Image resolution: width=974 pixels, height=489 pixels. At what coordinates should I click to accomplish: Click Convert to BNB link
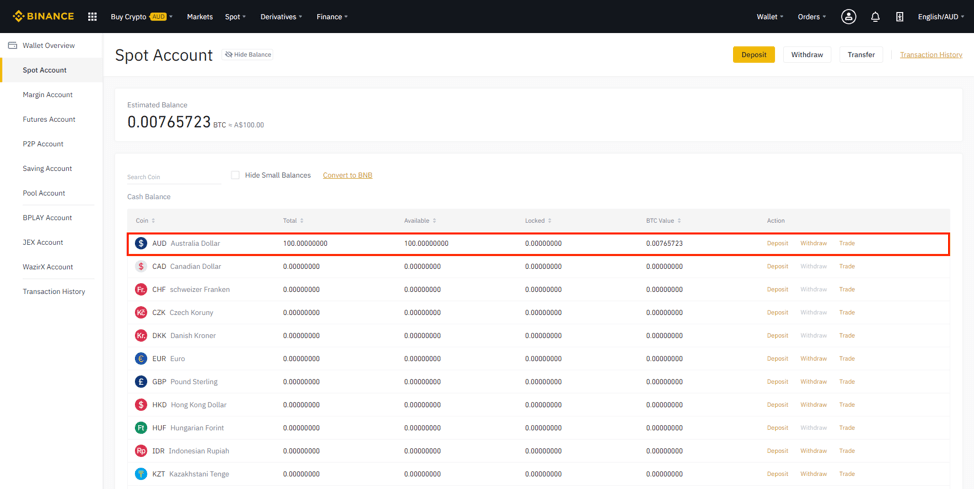[347, 175]
